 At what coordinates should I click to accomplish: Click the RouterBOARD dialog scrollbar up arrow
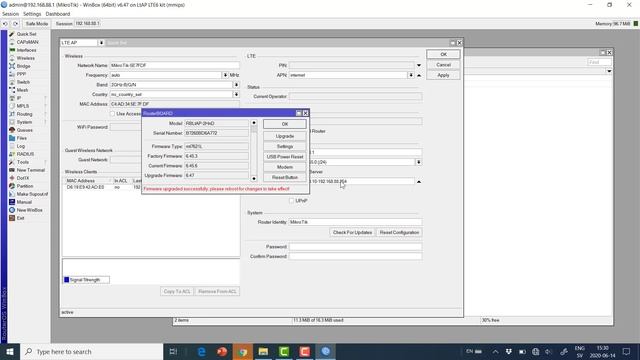[x=254, y=122]
